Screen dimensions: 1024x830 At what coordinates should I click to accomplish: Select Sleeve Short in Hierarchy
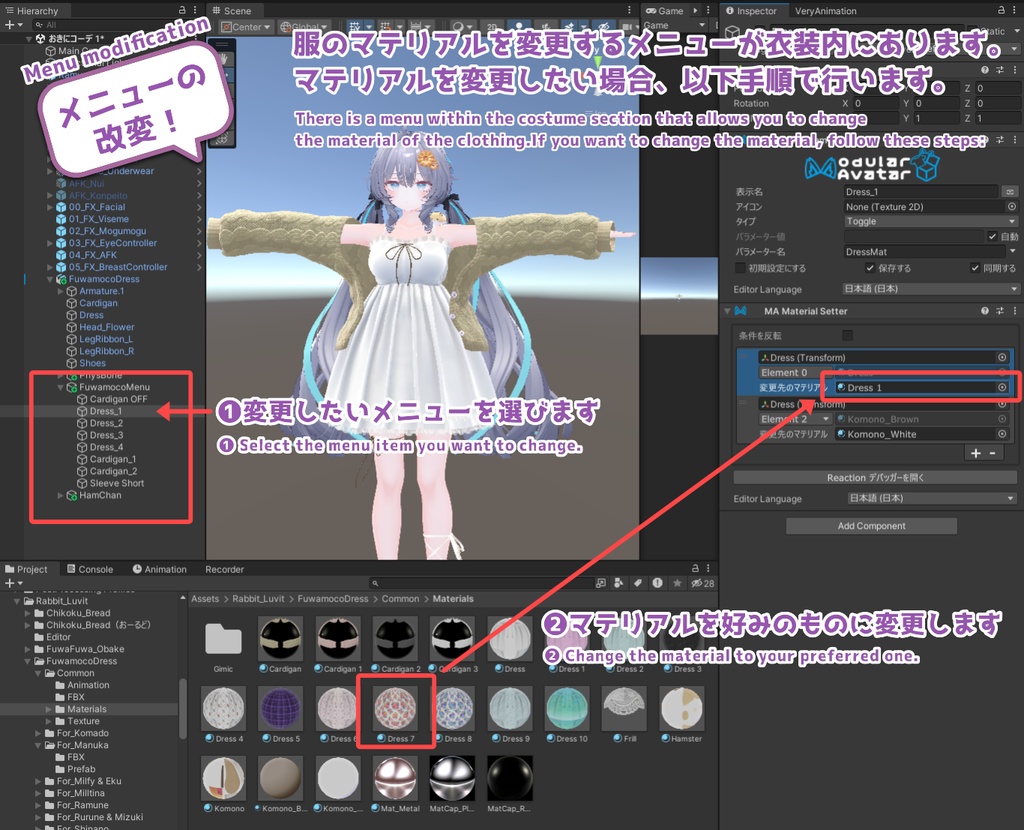(x=117, y=483)
